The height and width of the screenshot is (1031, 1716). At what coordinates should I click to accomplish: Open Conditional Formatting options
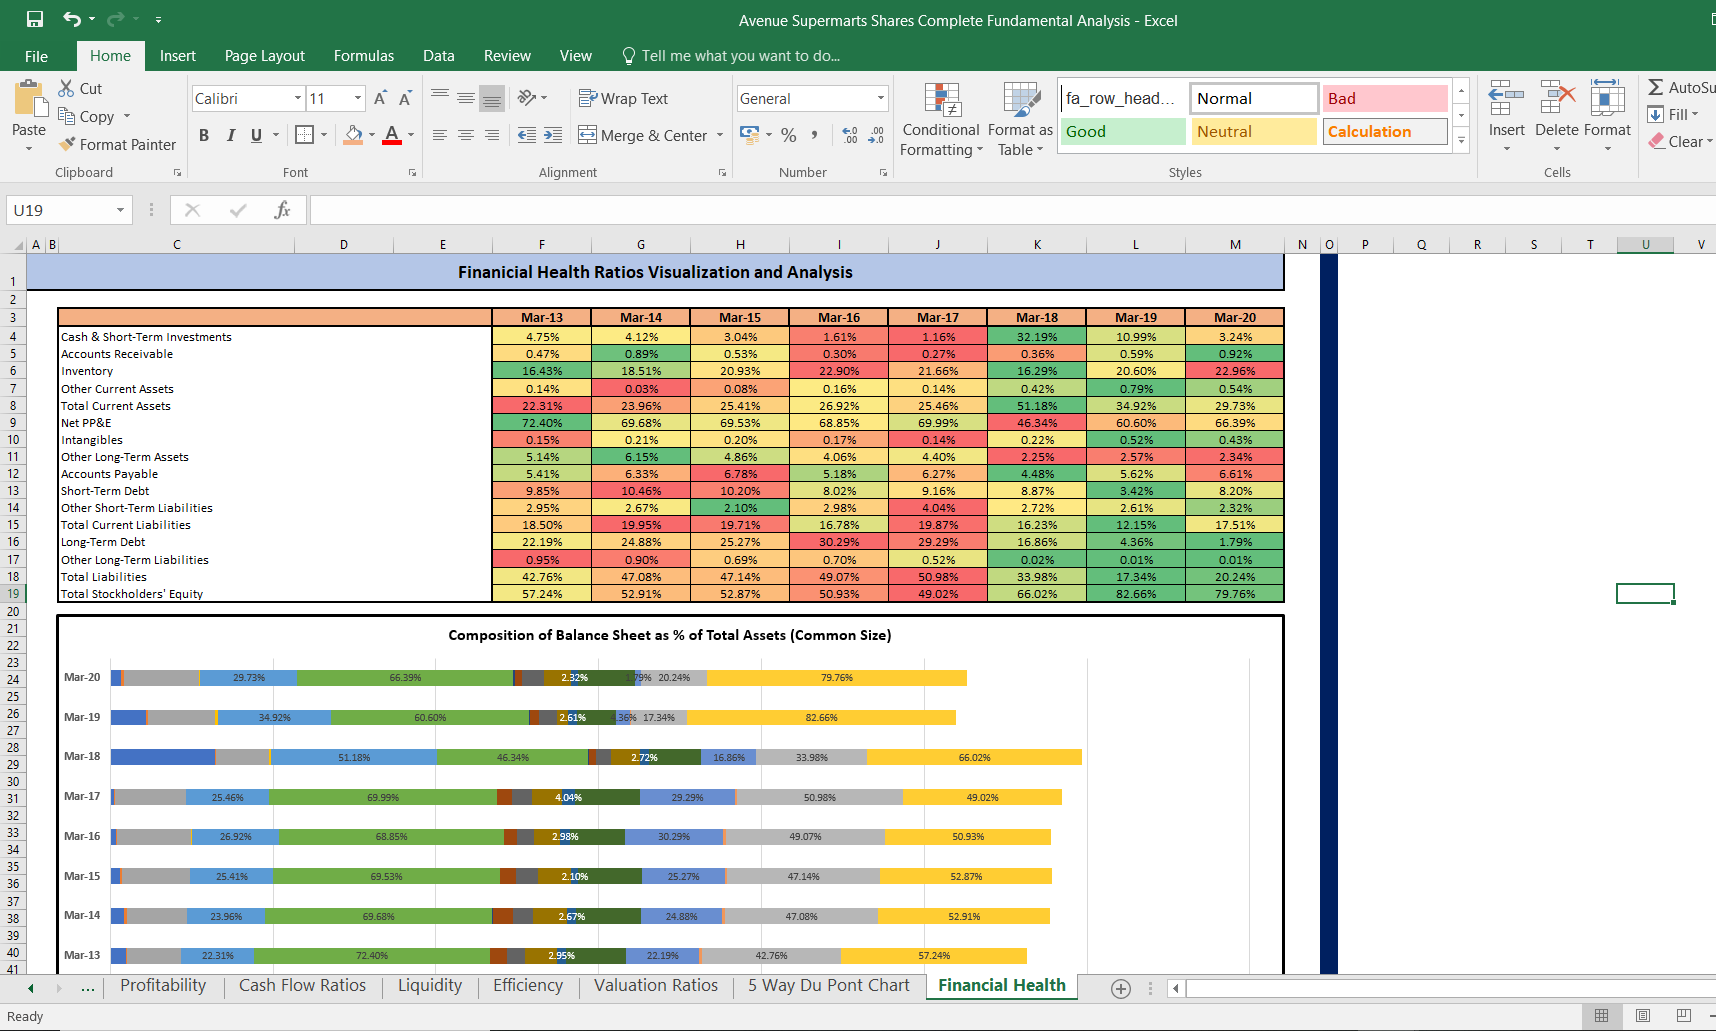coord(941,119)
